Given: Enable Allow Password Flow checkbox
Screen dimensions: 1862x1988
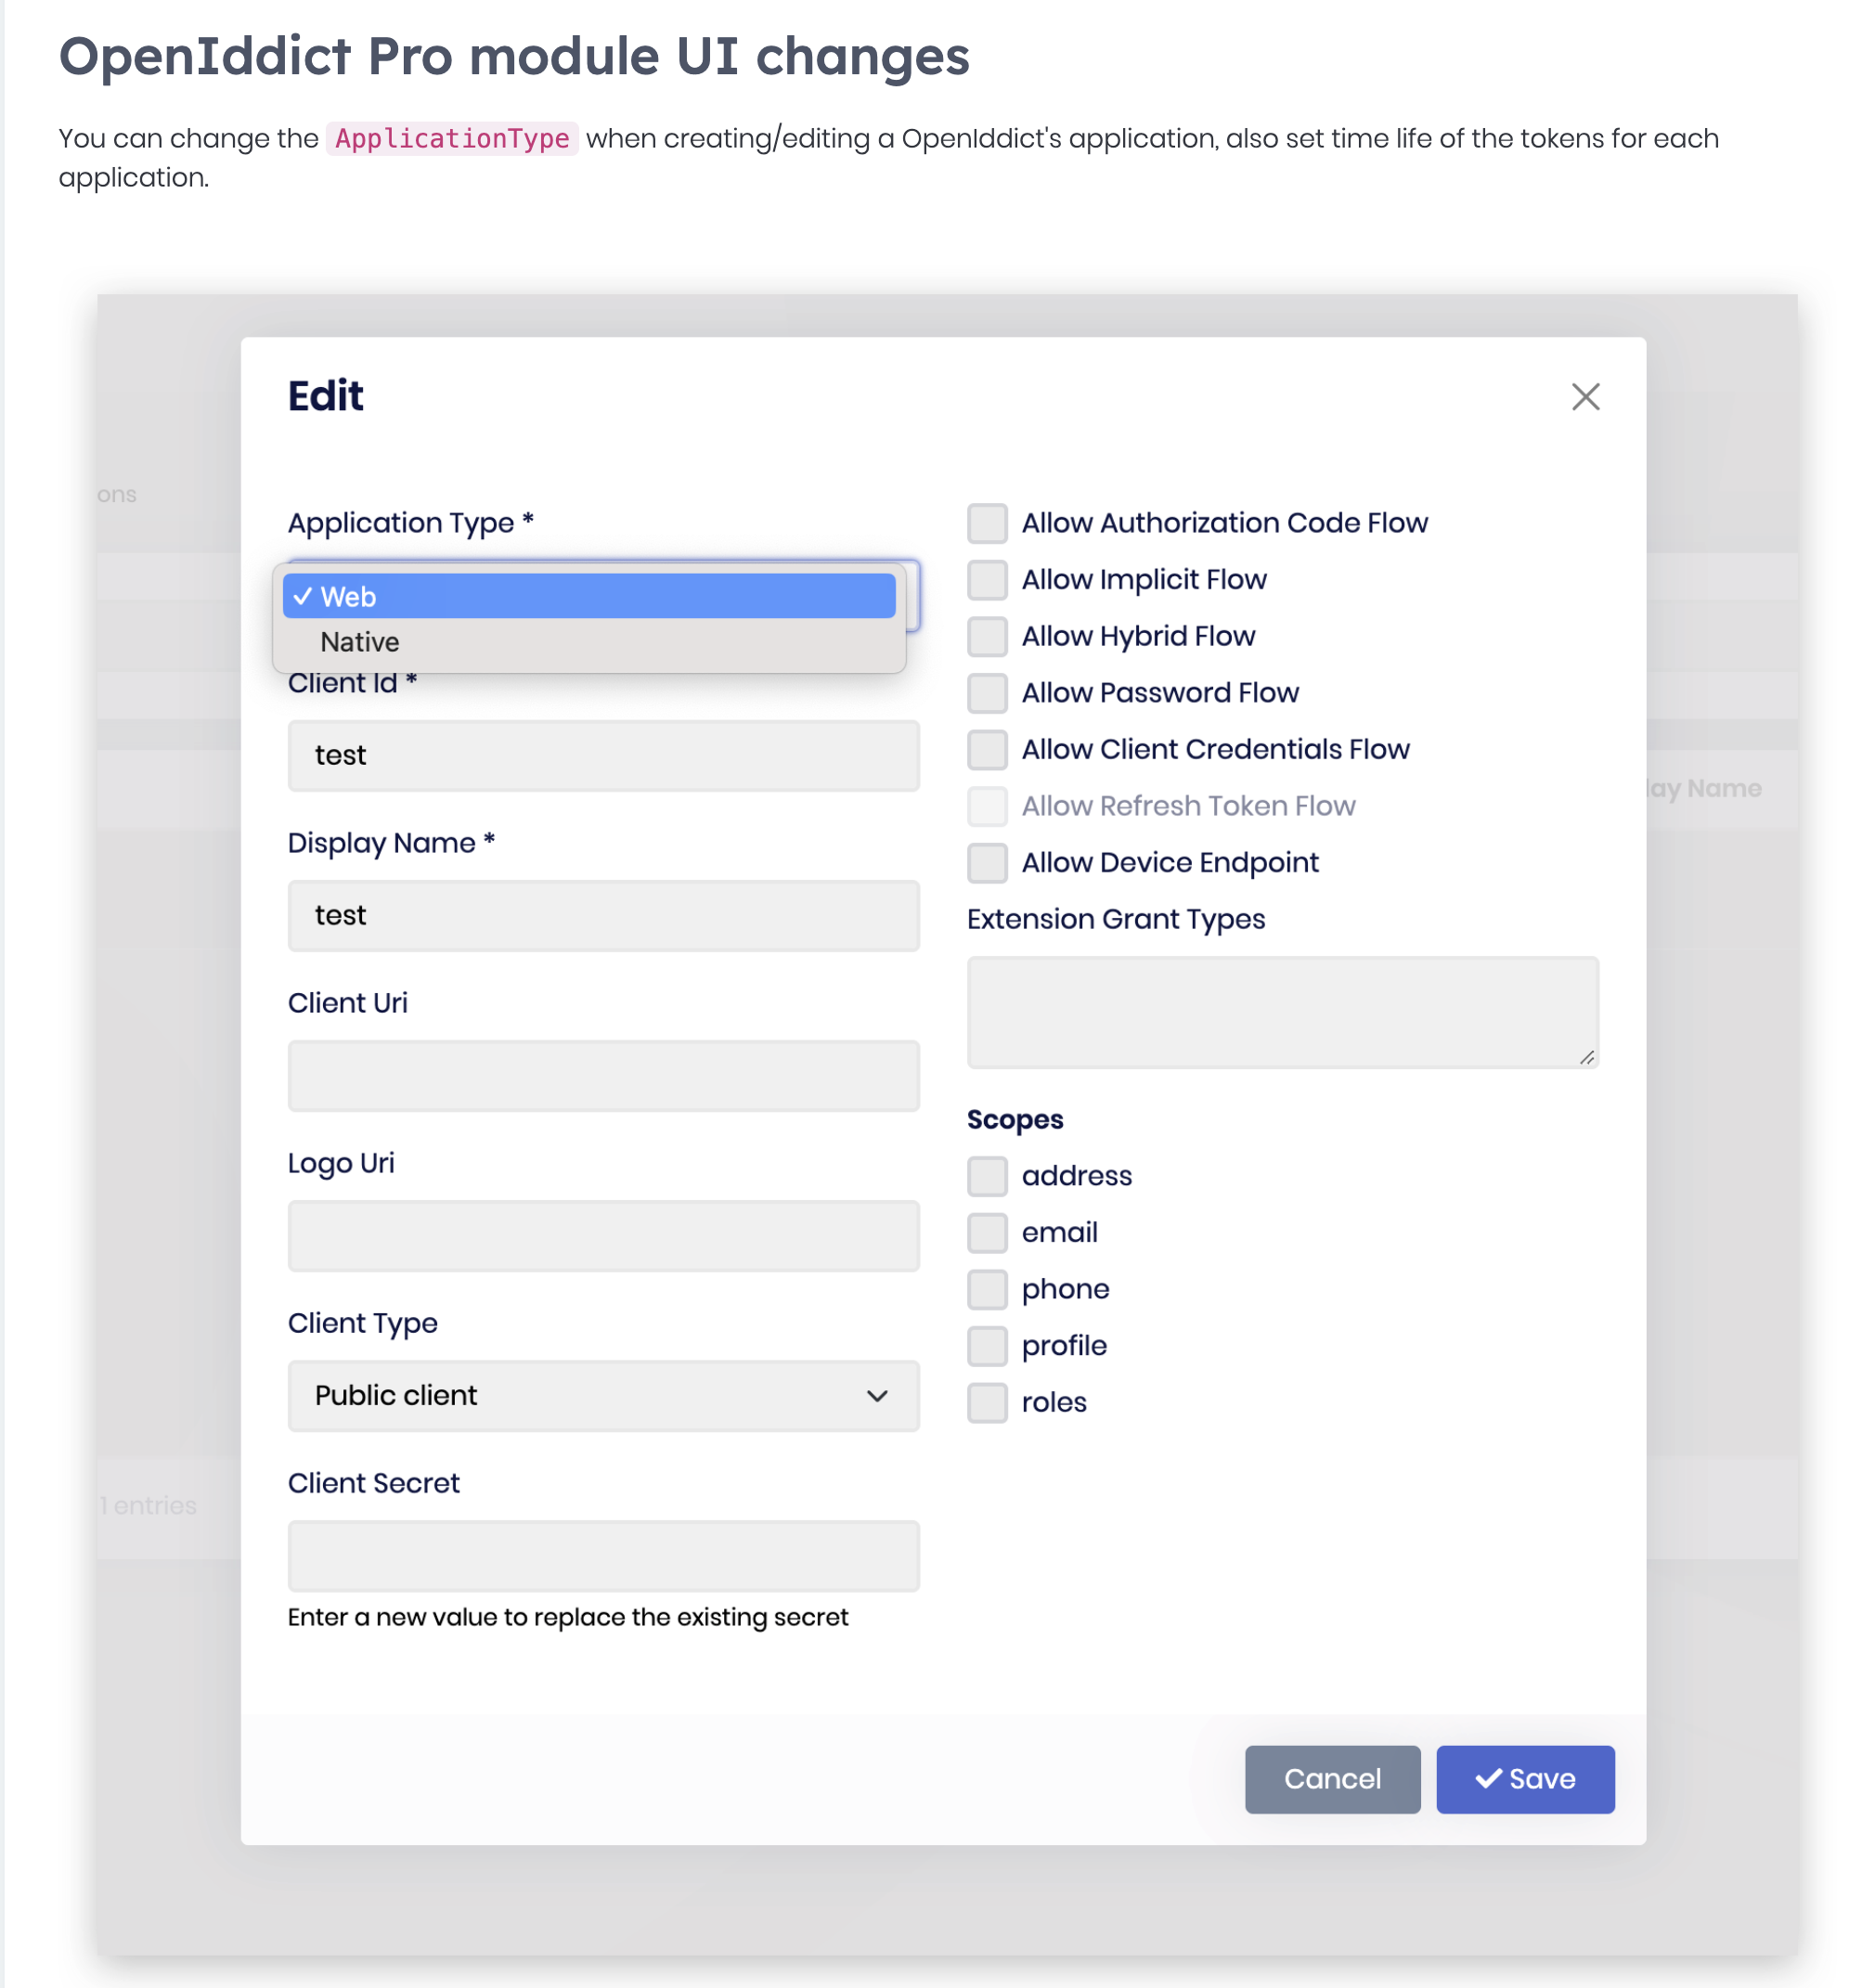Looking at the screenshot, I should 986,693.
